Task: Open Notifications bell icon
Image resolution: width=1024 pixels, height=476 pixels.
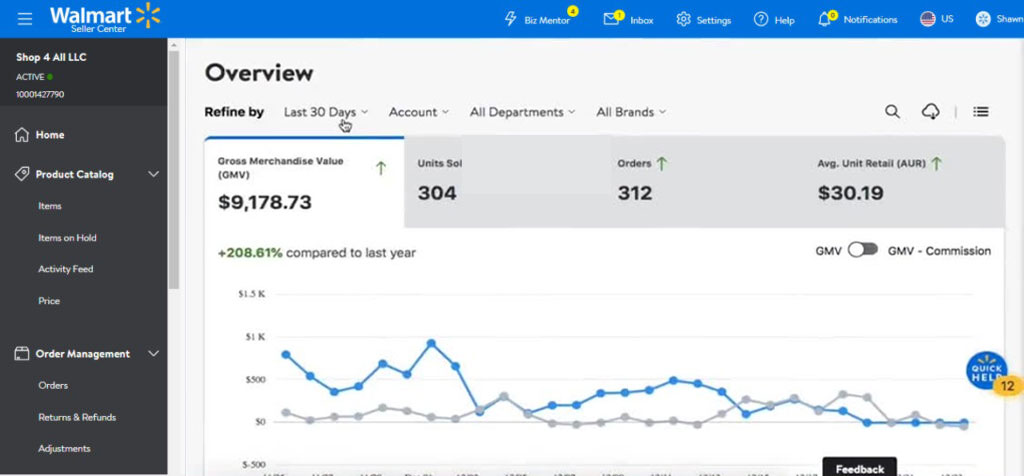Action: coord(825,19)
